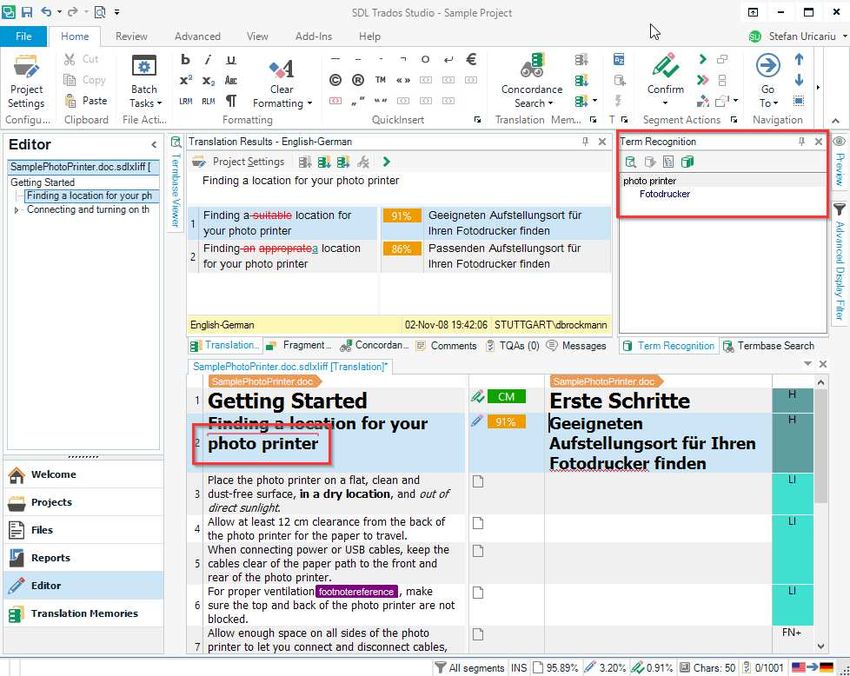The width and height of the screenshot is (850, 676).
Task: Open Fragment Matches tab
Action: click(299, 345)
